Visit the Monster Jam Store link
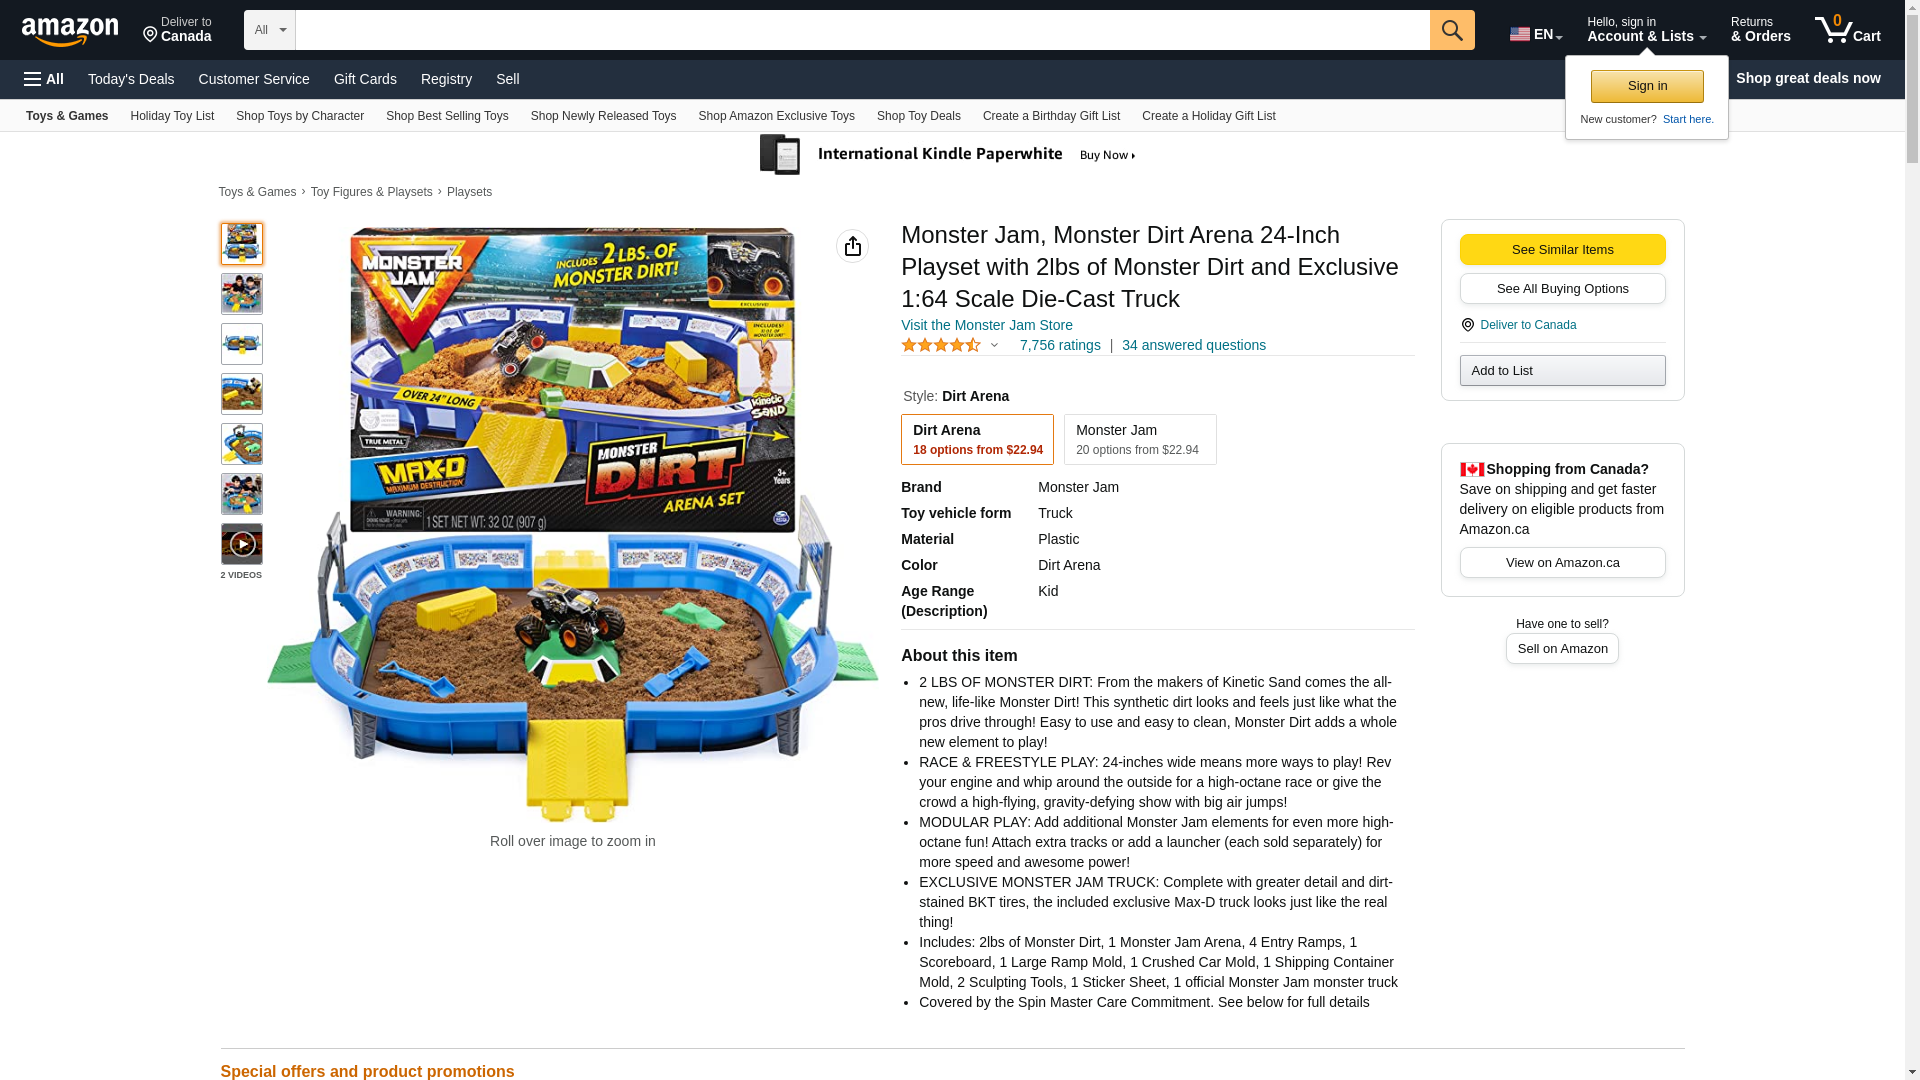Screen dimensions: 1920x1080 click(x=987, y=325)
